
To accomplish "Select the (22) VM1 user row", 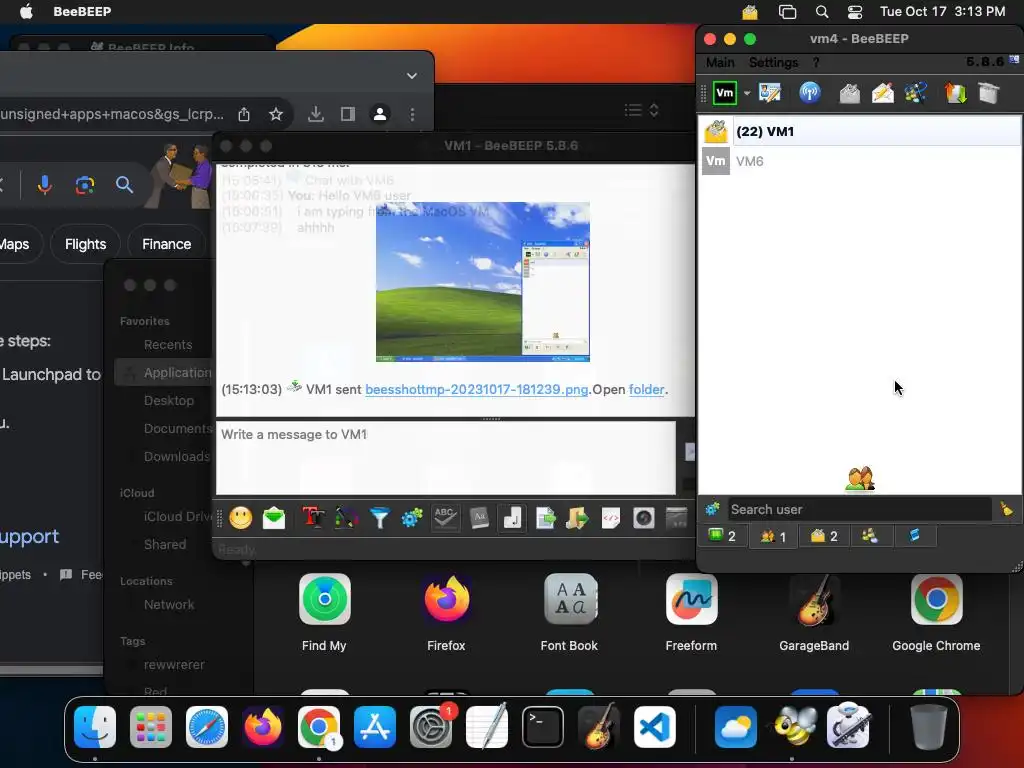I will click(x=860, y=131).
